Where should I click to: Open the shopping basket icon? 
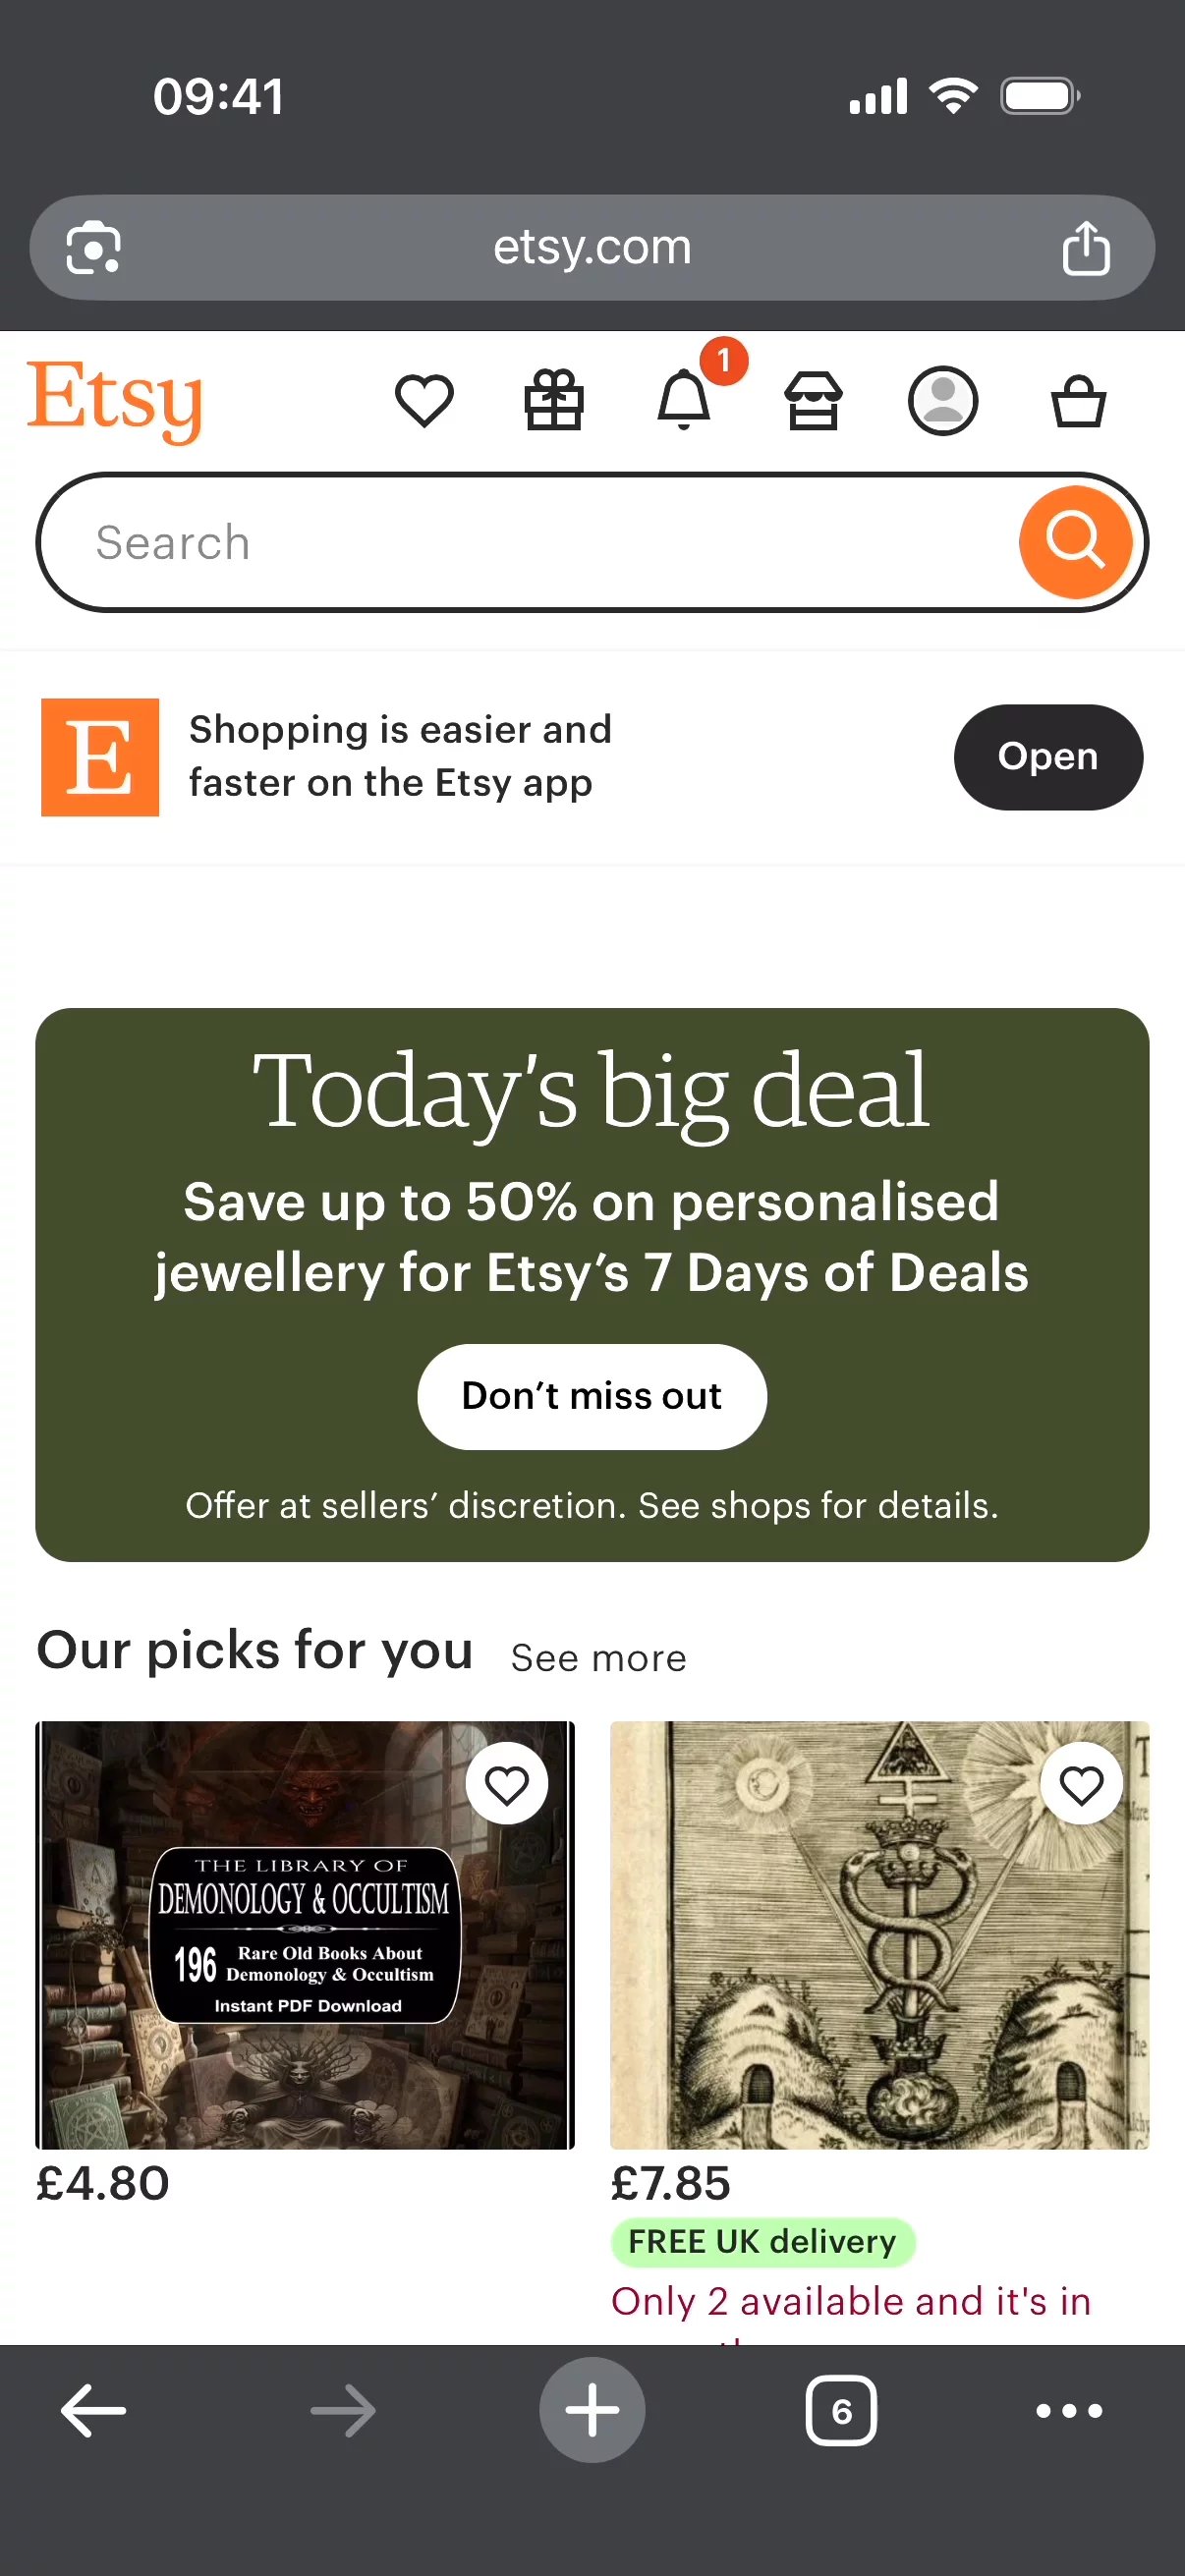click(1078, 401)
